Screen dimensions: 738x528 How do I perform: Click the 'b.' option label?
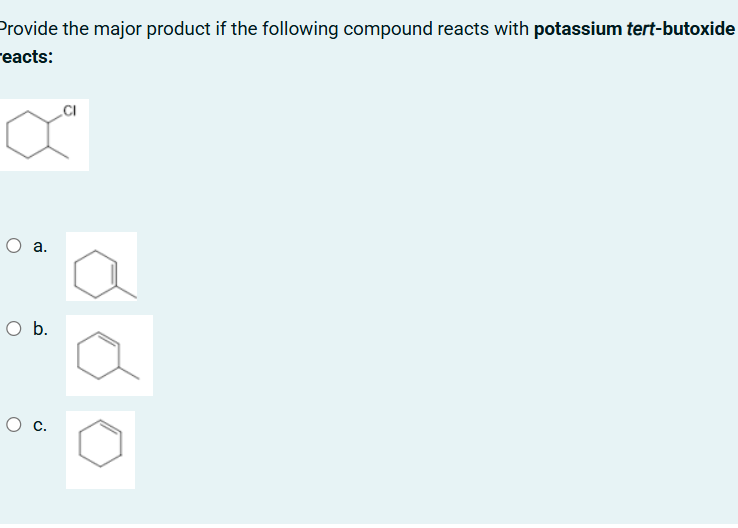click(40, 328)
